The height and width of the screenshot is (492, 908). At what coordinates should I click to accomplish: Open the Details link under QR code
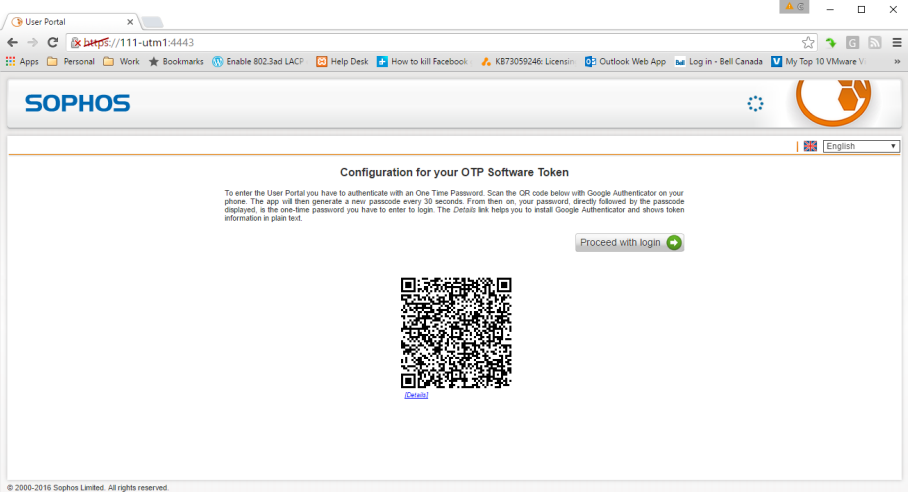pos(416,395)
